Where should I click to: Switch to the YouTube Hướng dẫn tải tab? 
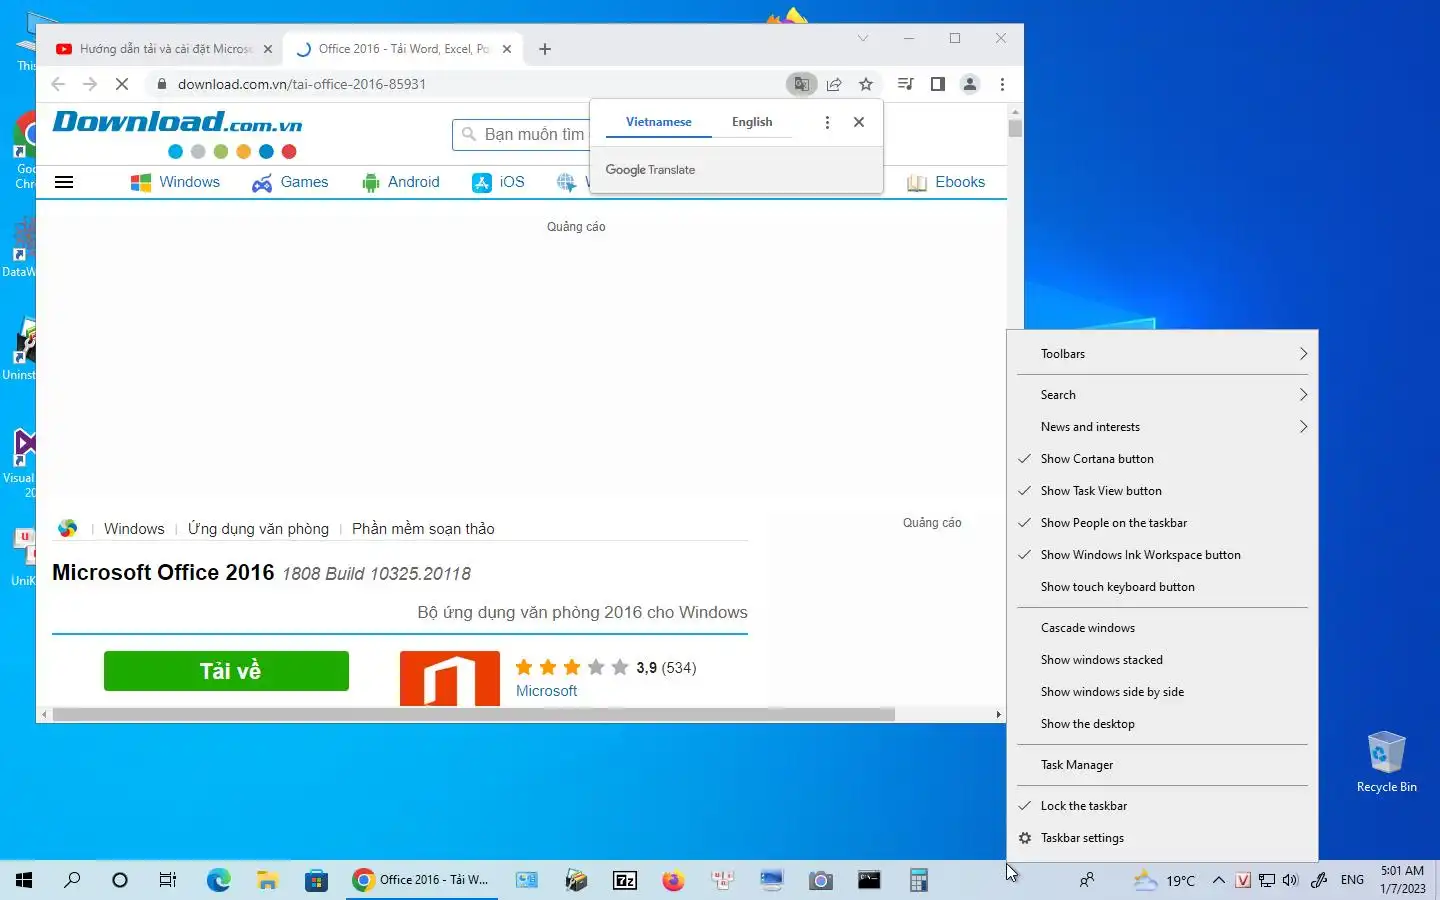point(163,49)
